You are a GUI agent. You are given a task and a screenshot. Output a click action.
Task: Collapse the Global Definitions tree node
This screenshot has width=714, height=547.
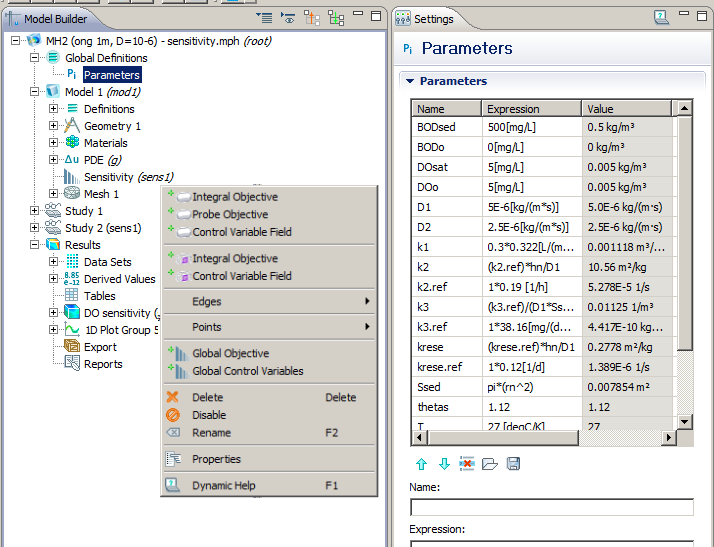35,58
